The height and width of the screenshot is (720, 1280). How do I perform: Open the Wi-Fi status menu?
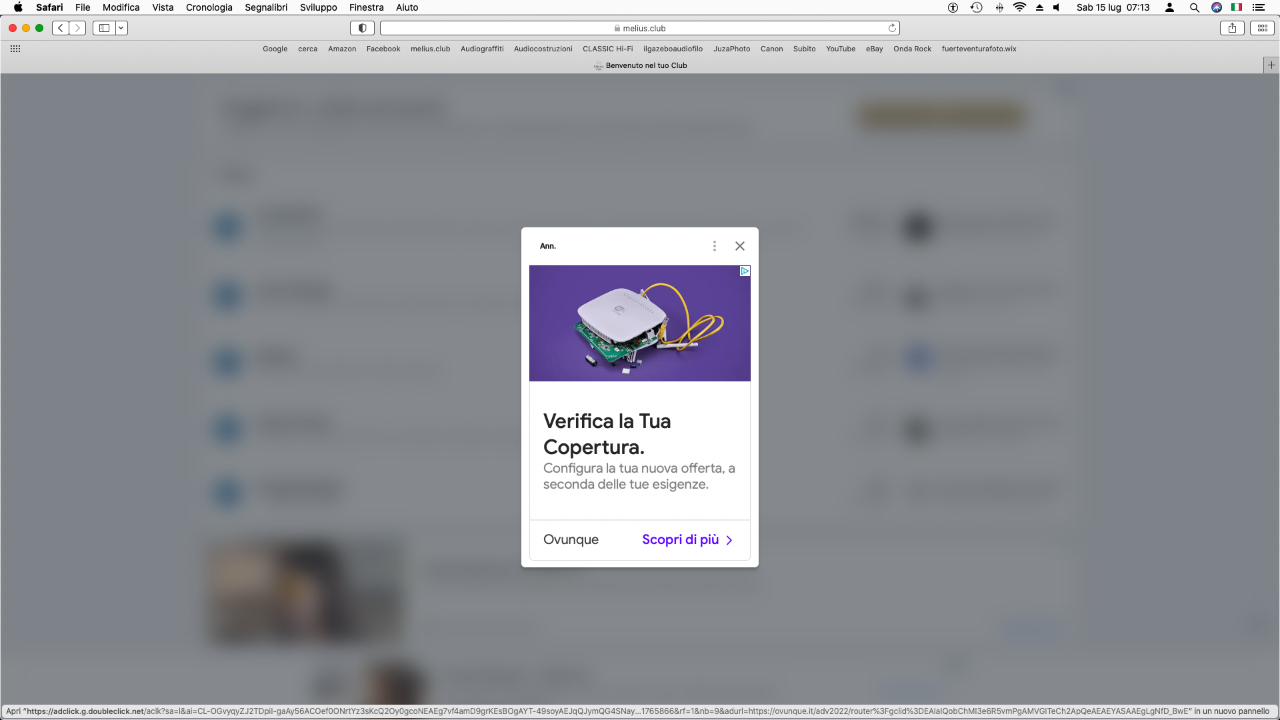1019,7
